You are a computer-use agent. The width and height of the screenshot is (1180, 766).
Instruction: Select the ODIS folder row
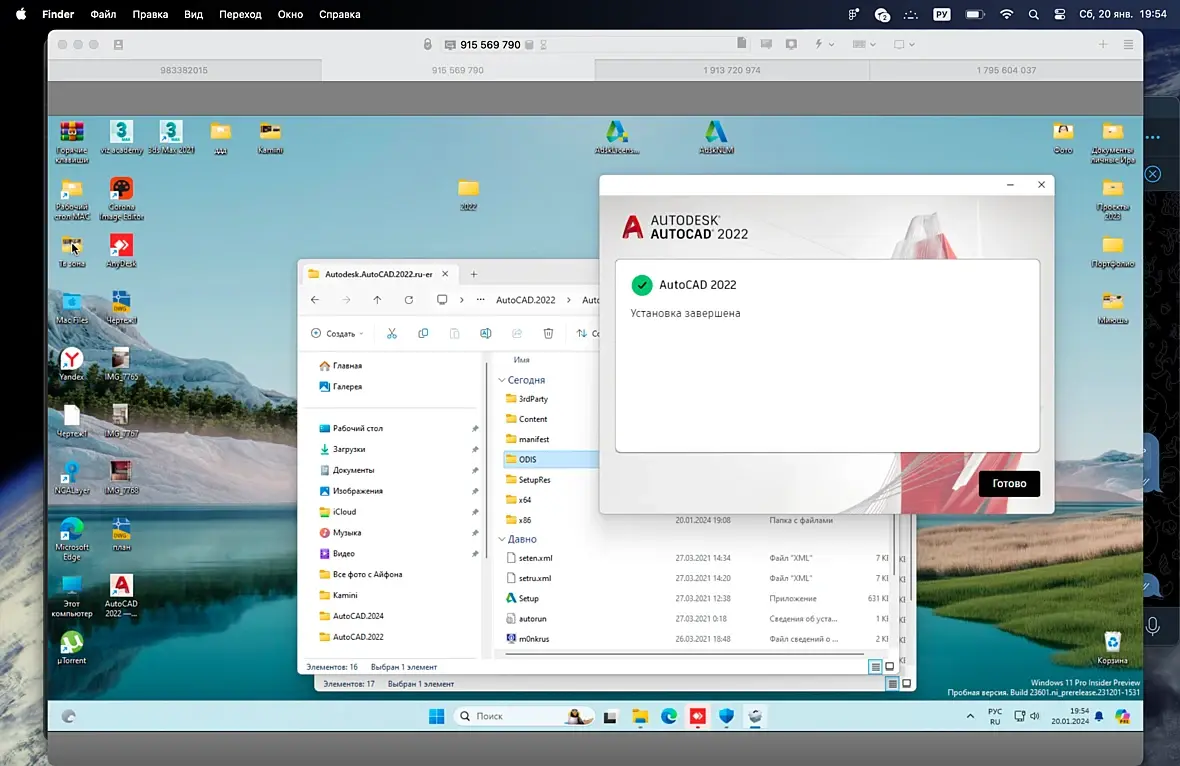point(551,459)
